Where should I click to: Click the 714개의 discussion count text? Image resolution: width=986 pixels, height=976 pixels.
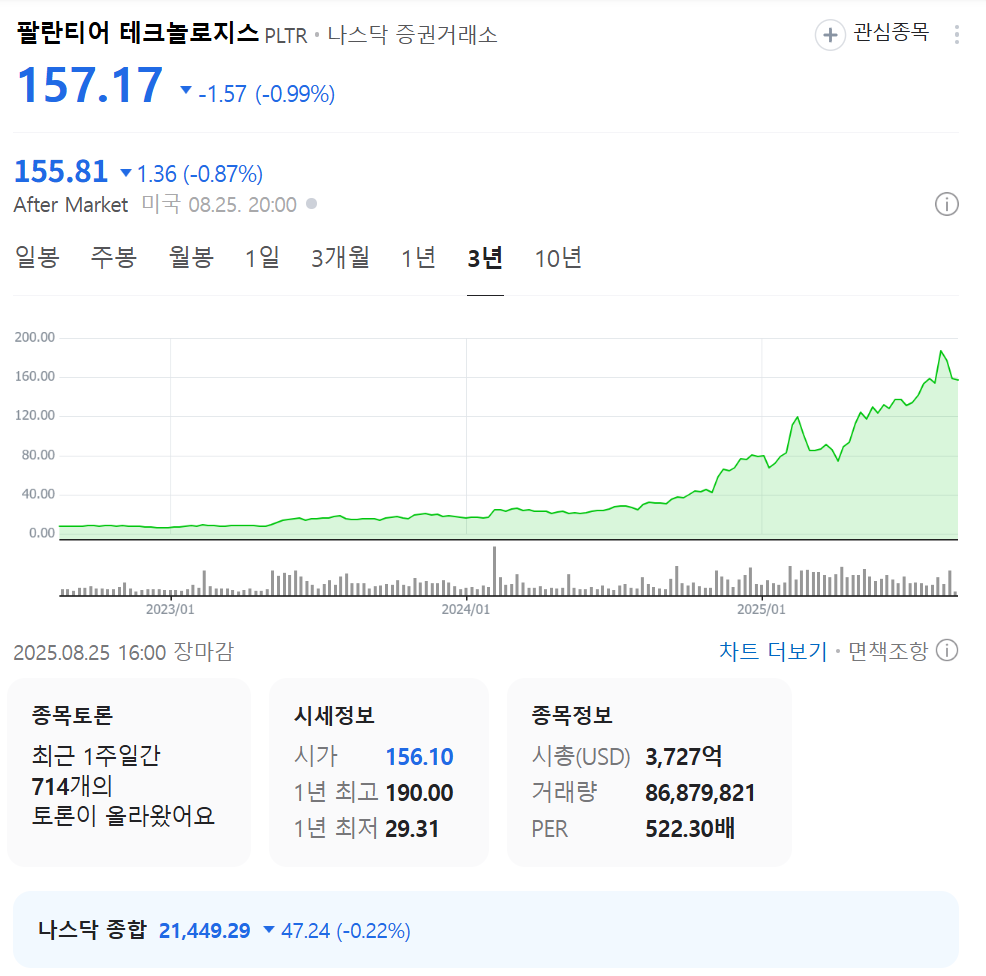pos(72,786)
